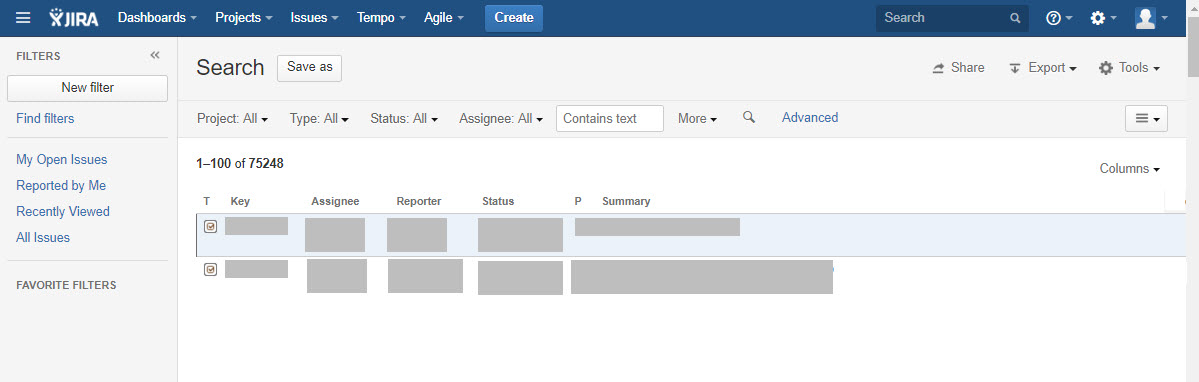This screenshot has width=1199, height=382.
Task: Sort by Key column header
Action: 240,202
